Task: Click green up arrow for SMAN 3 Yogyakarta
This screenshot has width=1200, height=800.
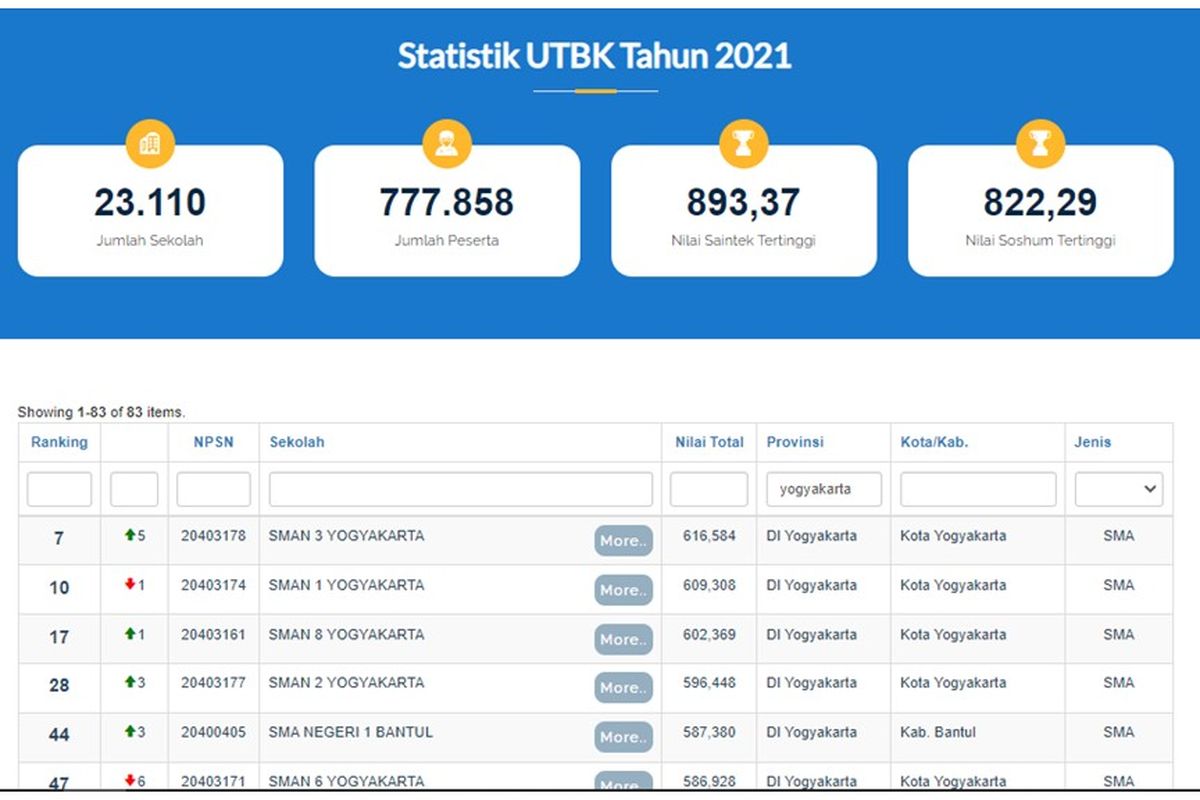Action: pos(129,536)
